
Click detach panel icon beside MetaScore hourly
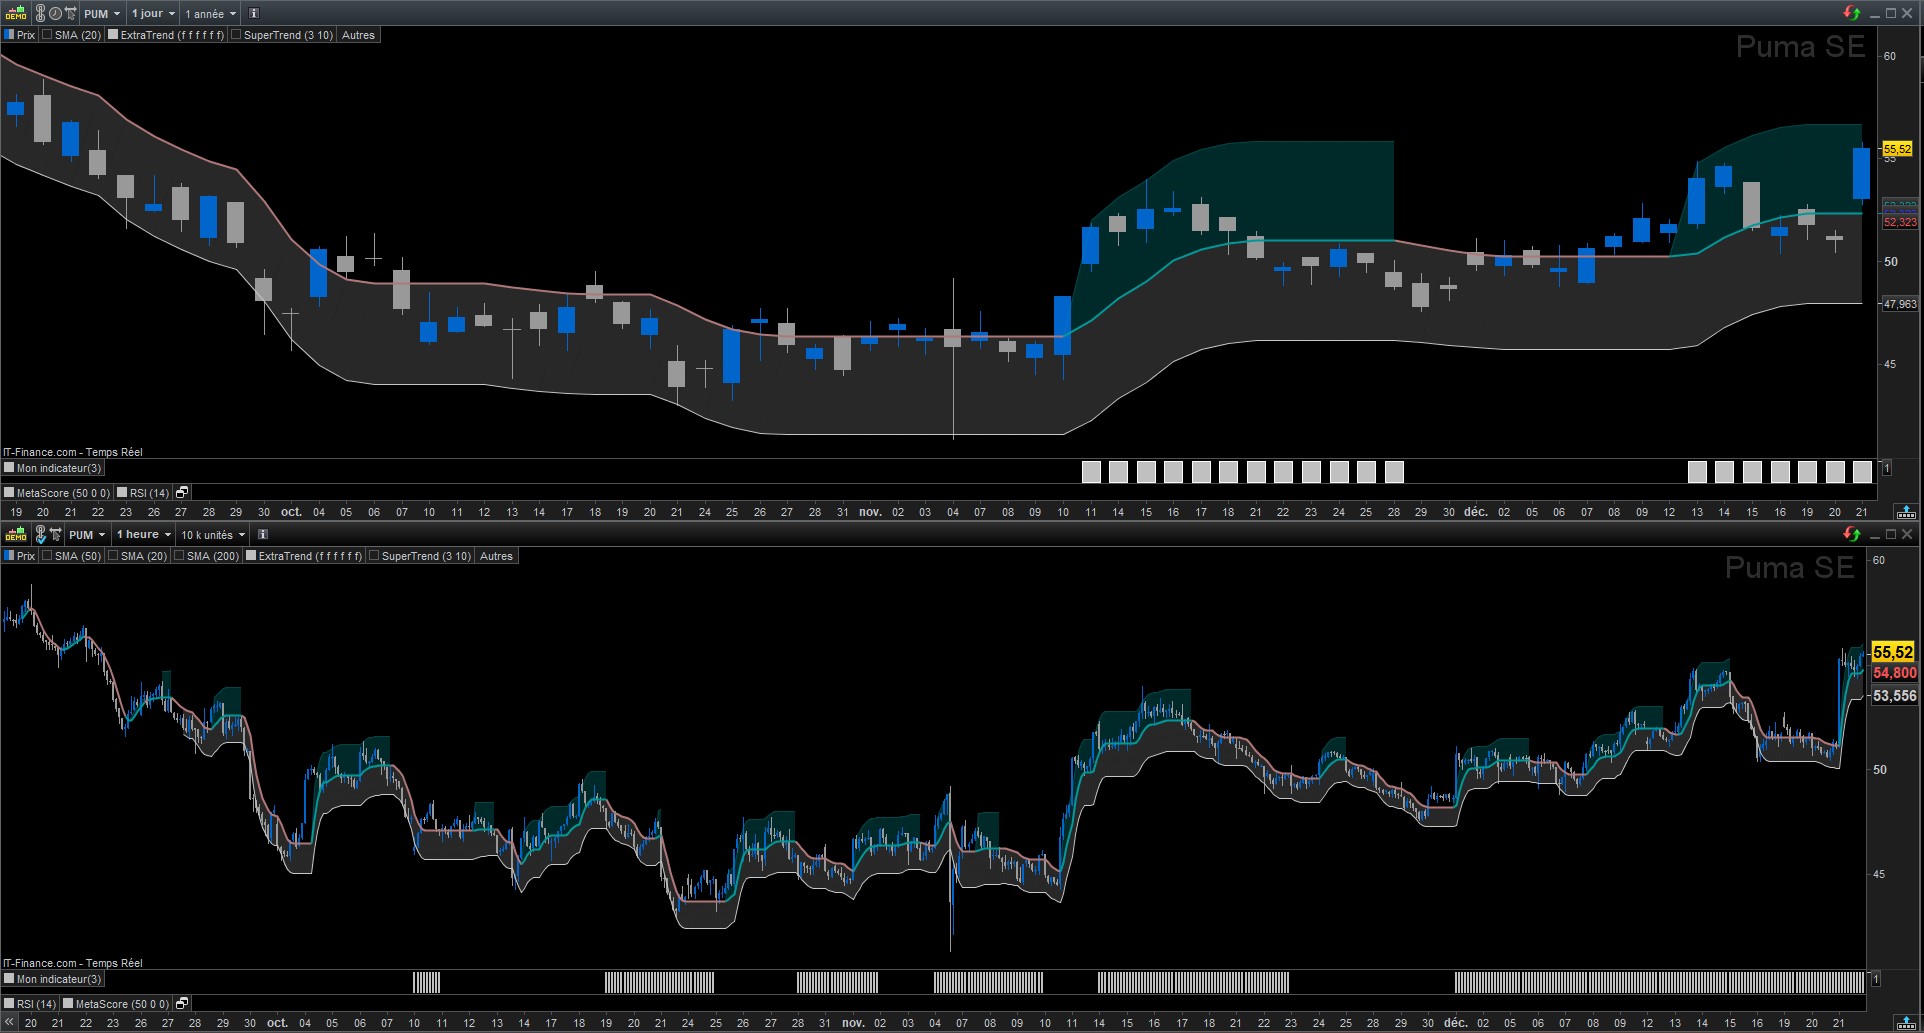coord(182,1004)
